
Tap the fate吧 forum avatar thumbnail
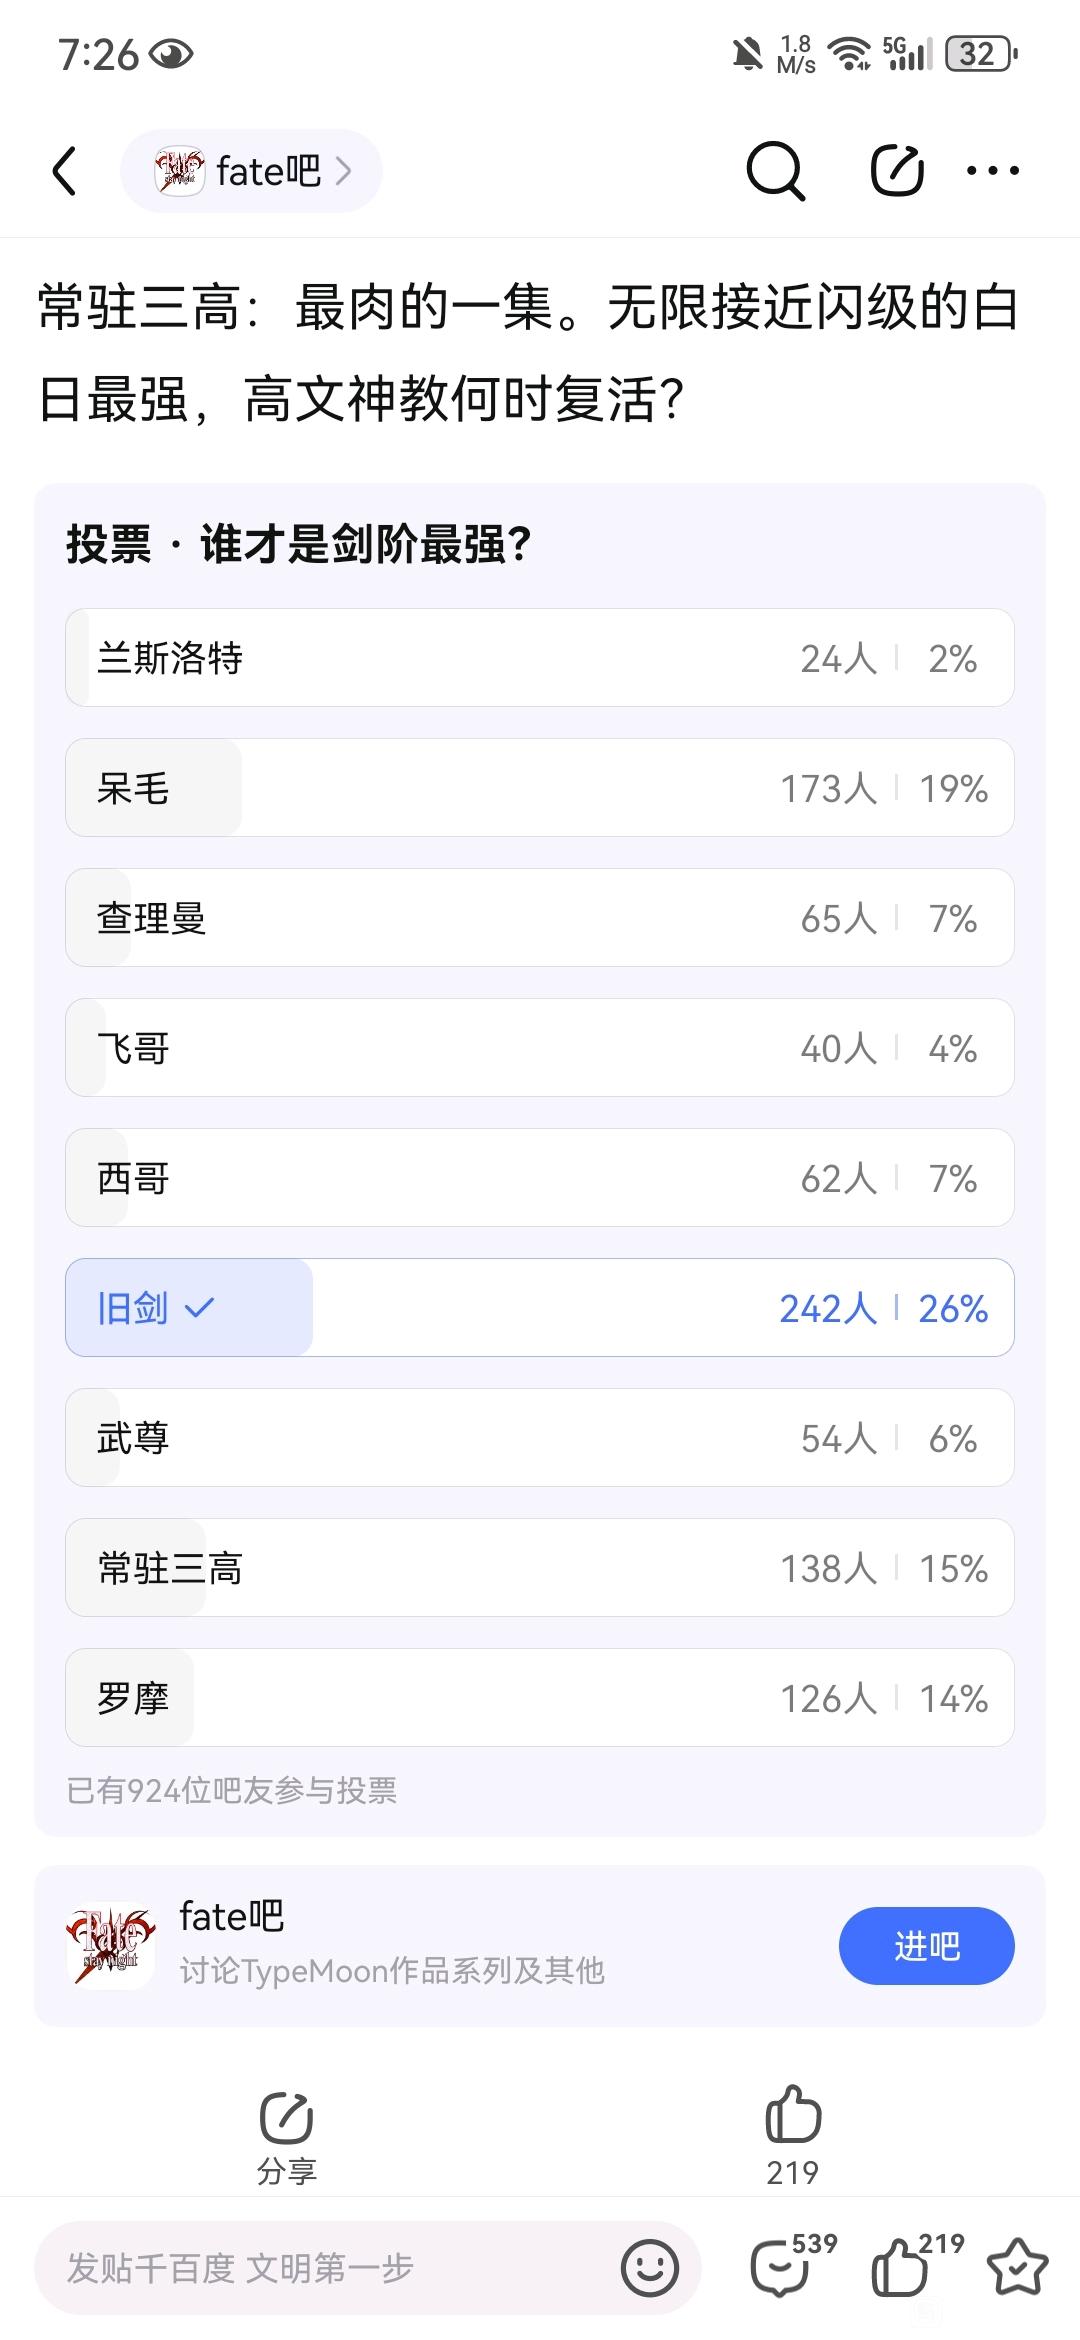pyautogui.click(x=112, y=1945)
